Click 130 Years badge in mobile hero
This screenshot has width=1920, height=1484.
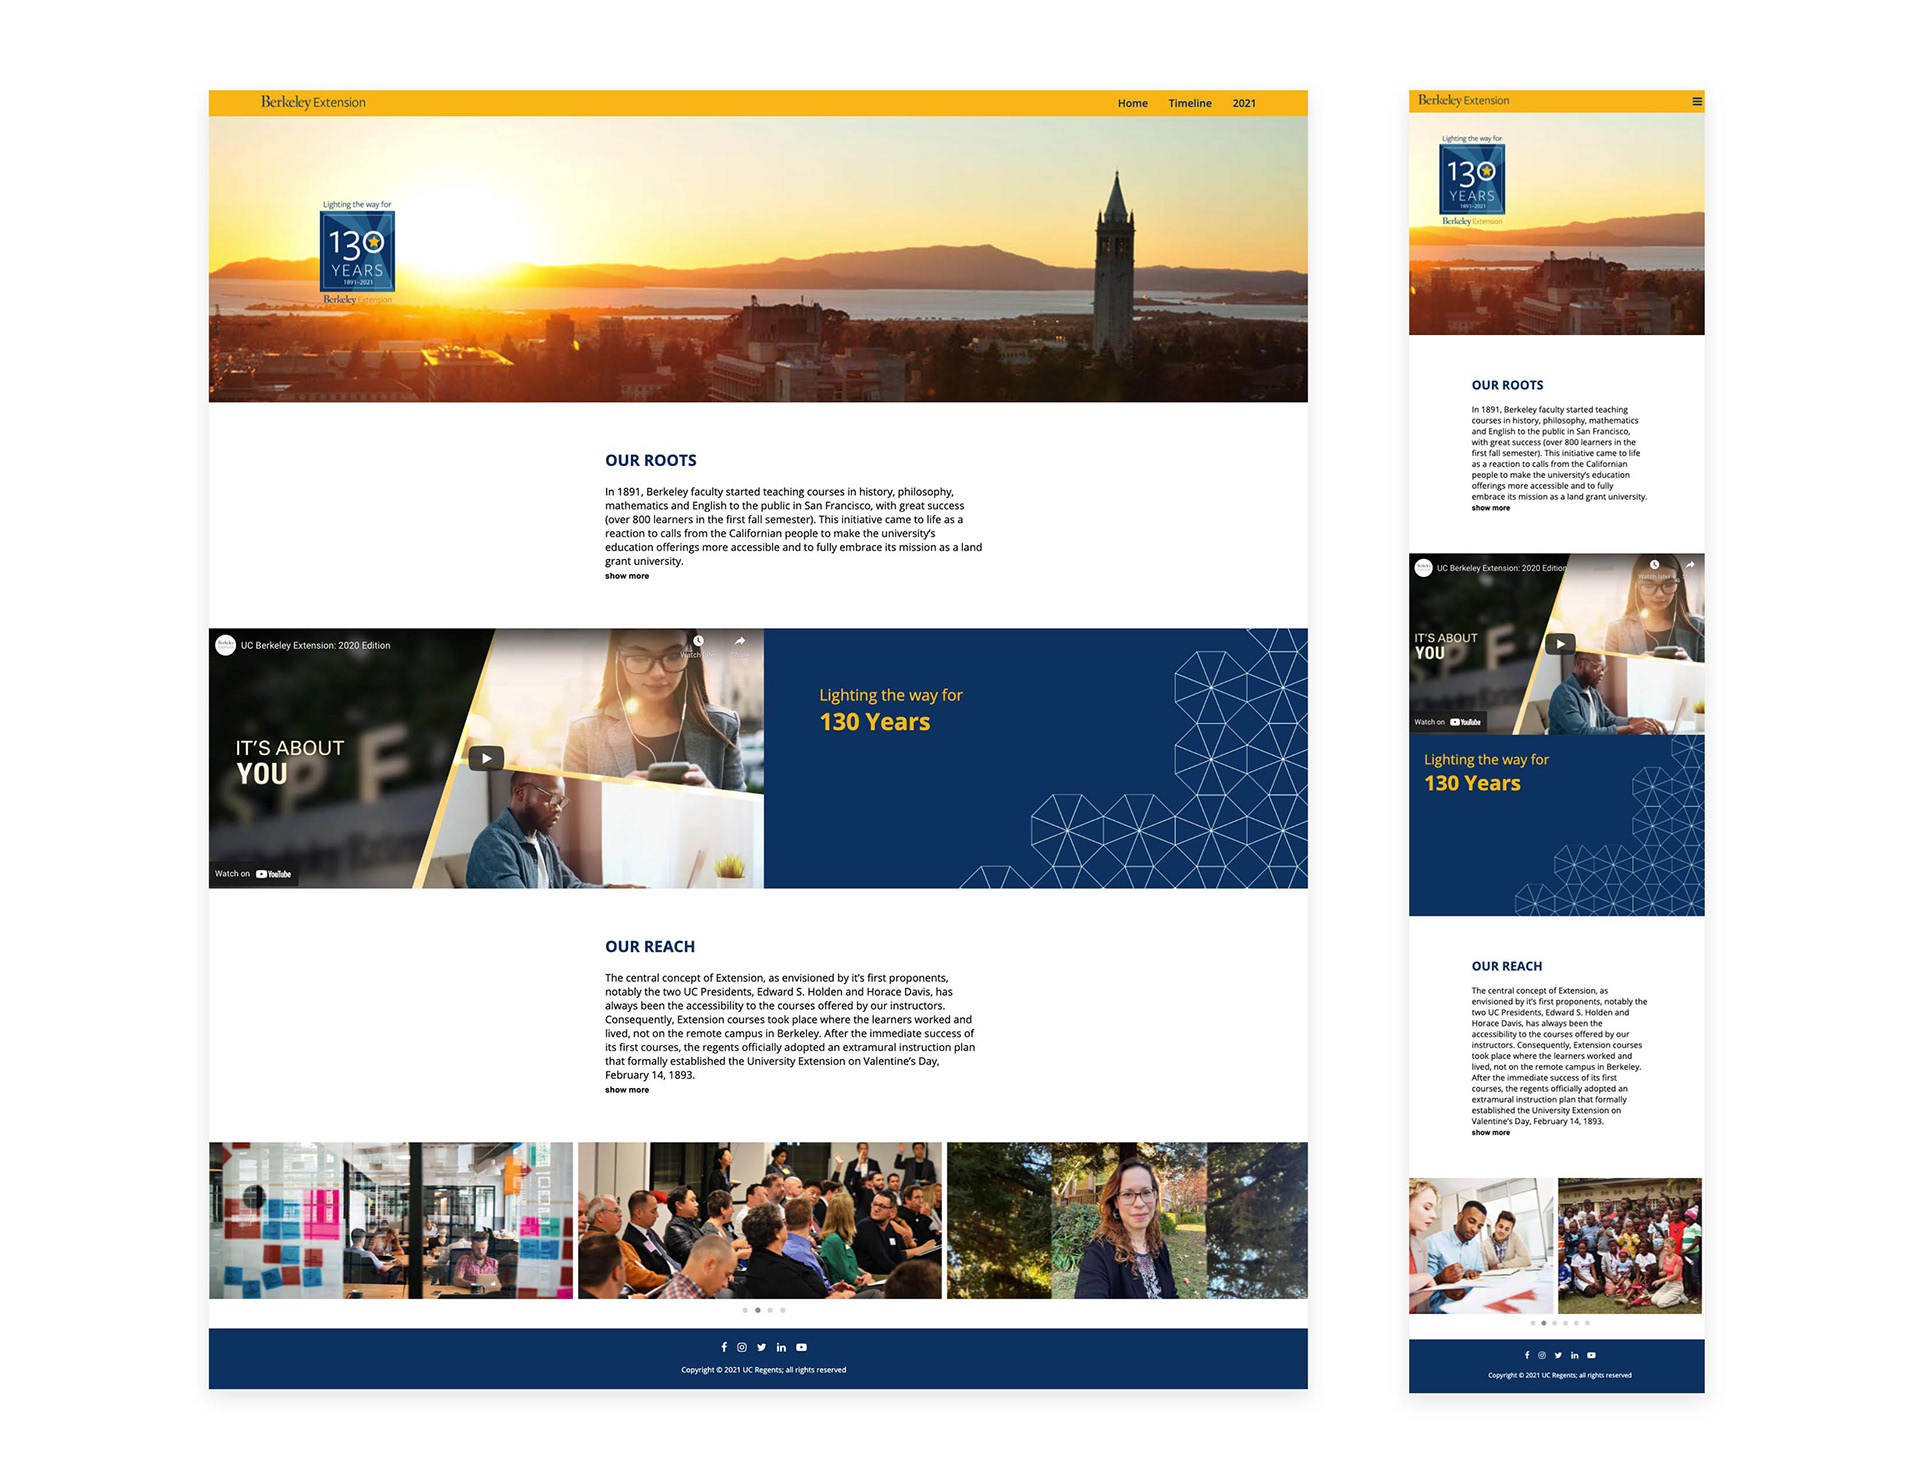click(1472, 180)
